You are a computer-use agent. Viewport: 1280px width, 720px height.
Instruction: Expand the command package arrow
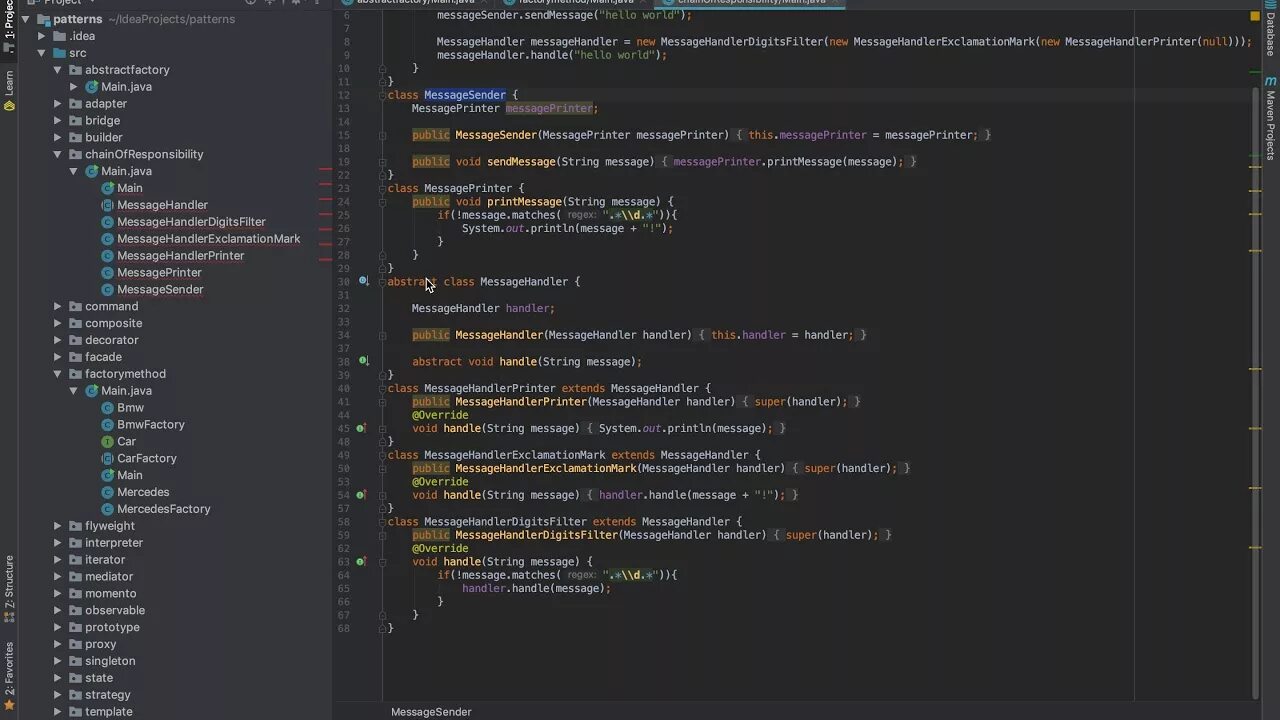[58, 307]
